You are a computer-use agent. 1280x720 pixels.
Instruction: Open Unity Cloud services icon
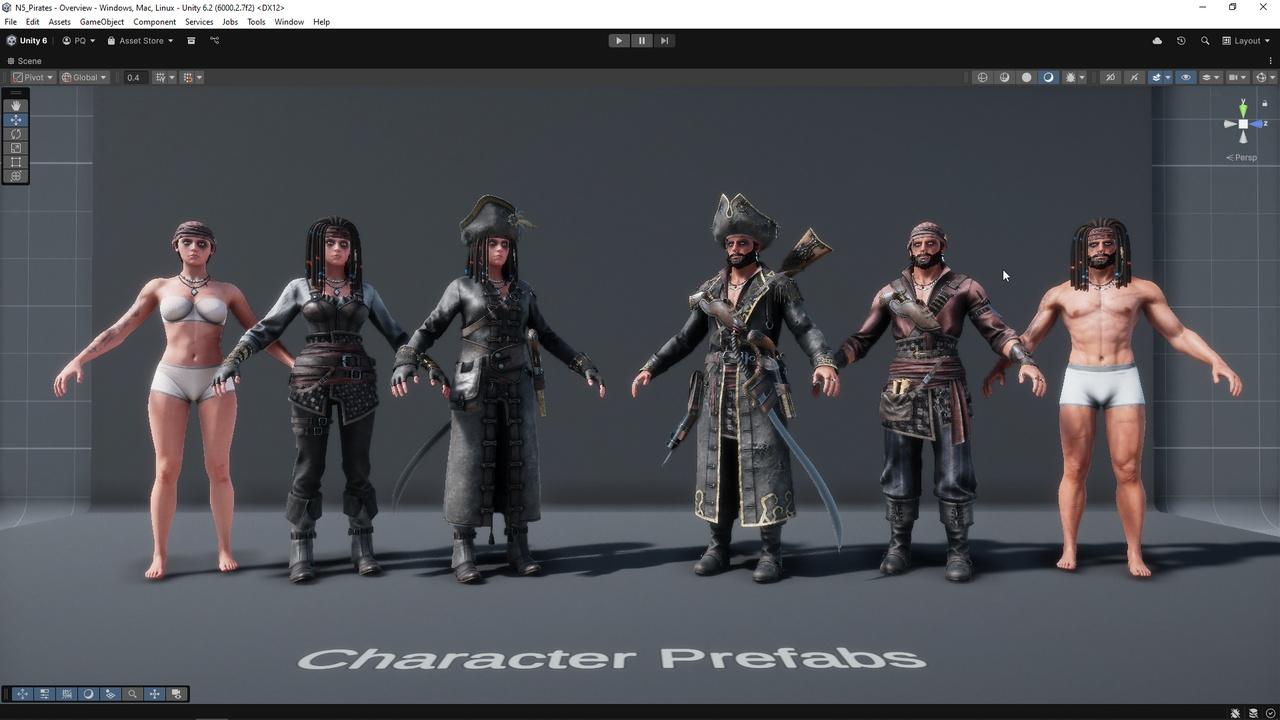tap(1157, 41)
